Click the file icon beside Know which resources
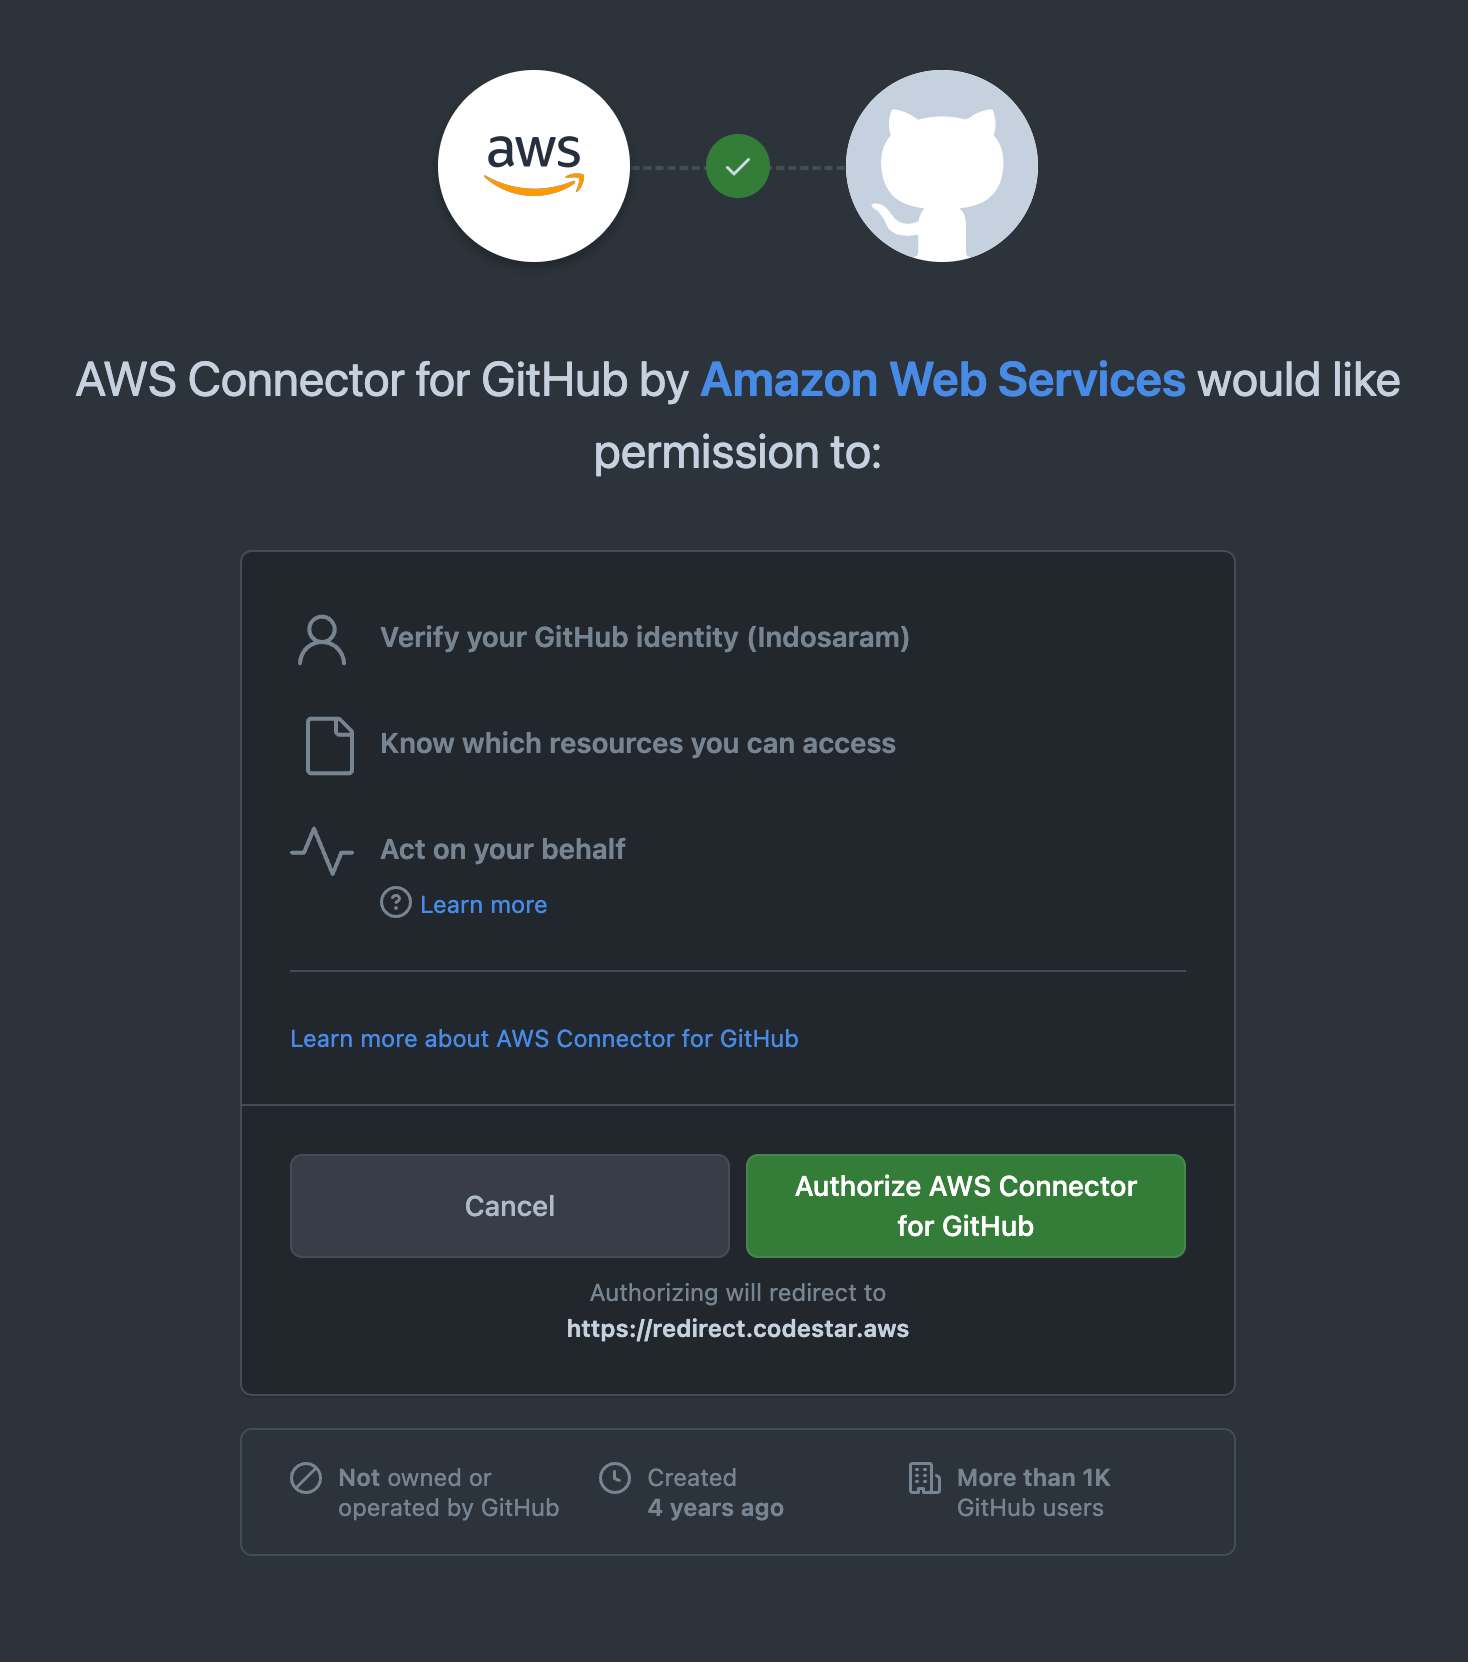This screenshot has height=1662, width=1468. tap(329, 745)
